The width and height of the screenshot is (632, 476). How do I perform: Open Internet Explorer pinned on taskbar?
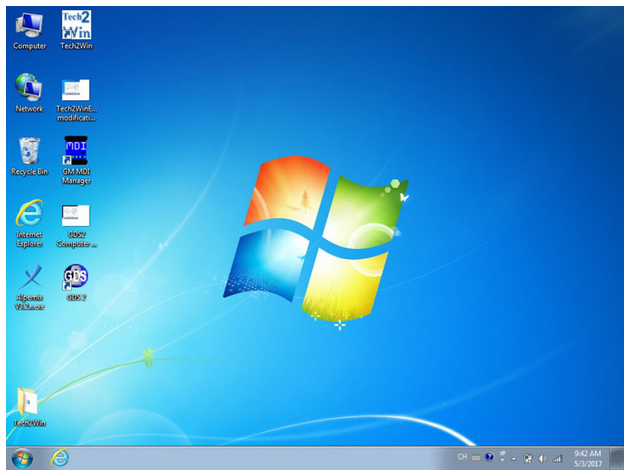click(60, 458)
